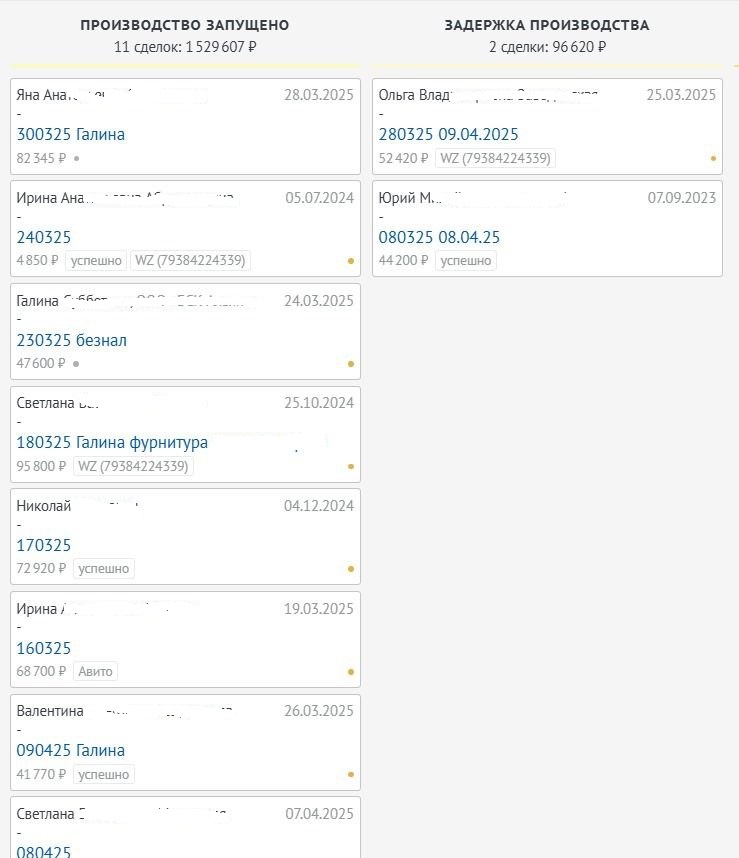The height and width of the screenshot is (858, 739).
Task: Open delayed deal 080325 08.04.25
Action: pyautogui.click(x=439, y=237)
